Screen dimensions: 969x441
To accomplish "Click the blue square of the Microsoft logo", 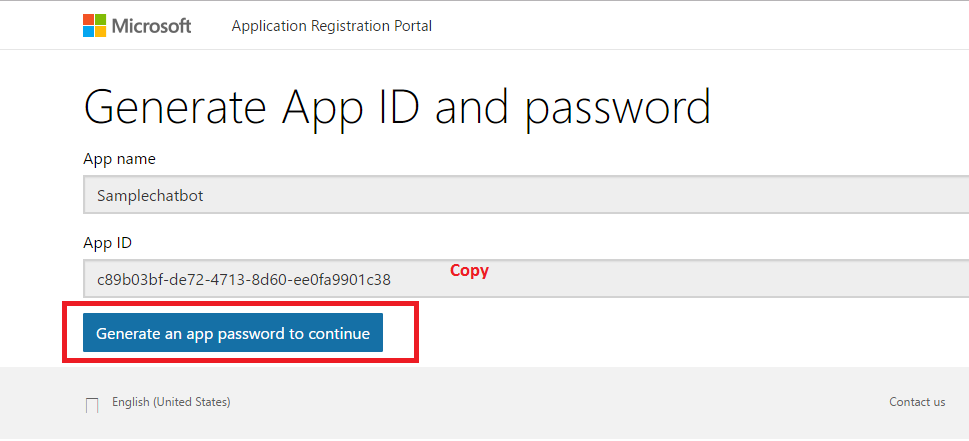I will coord(88,32).
